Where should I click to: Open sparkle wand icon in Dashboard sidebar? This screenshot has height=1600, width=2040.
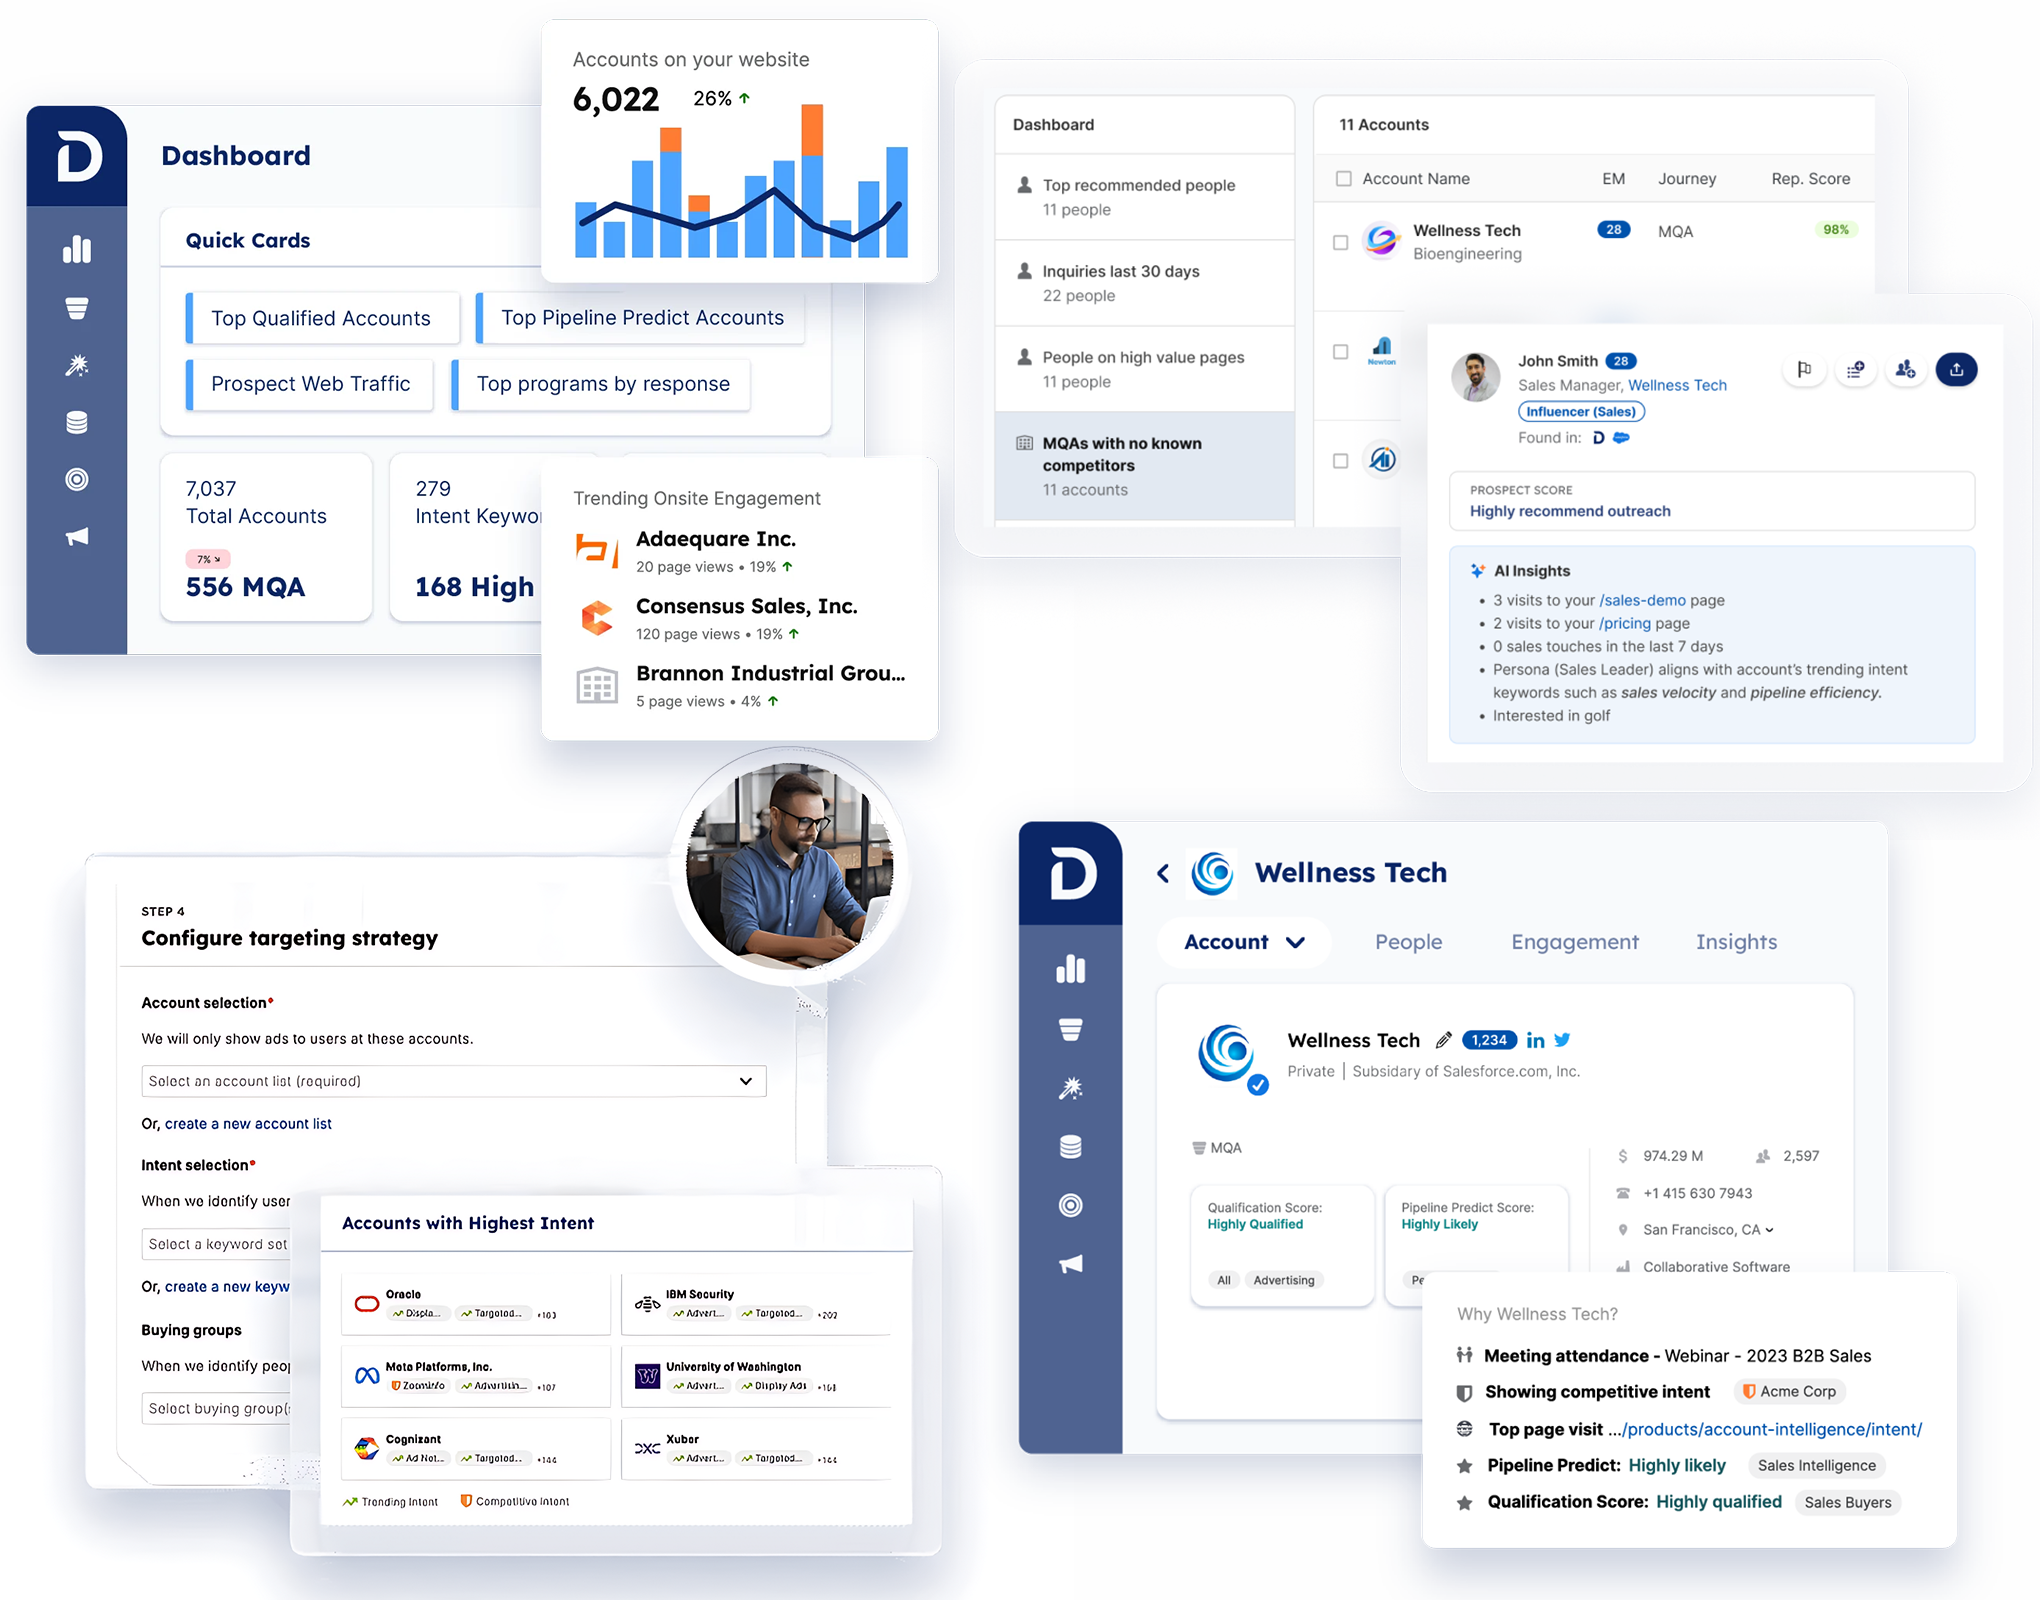77,365
